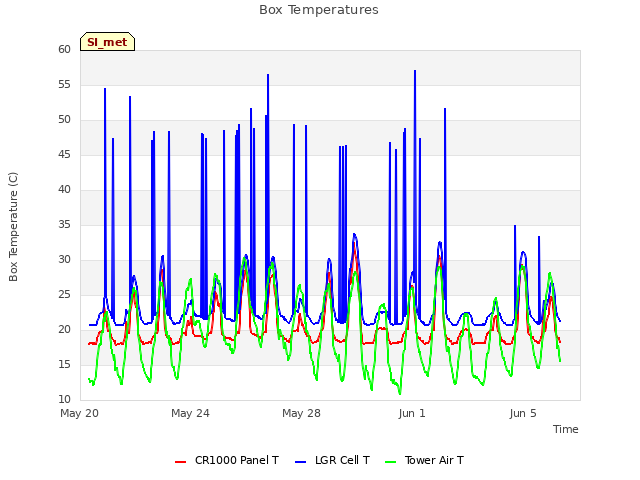Click the green Tower Air T legend swatch

point(391,462)
